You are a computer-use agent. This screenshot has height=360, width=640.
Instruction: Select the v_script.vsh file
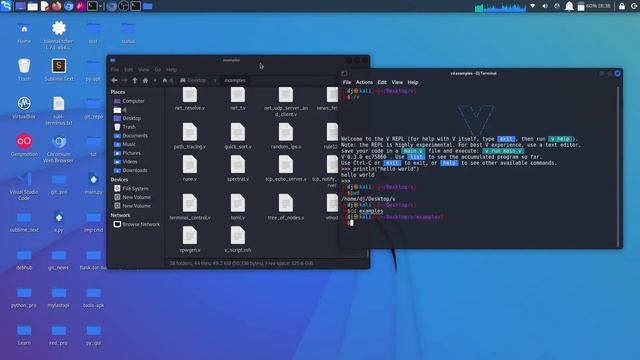pos(238,240)
